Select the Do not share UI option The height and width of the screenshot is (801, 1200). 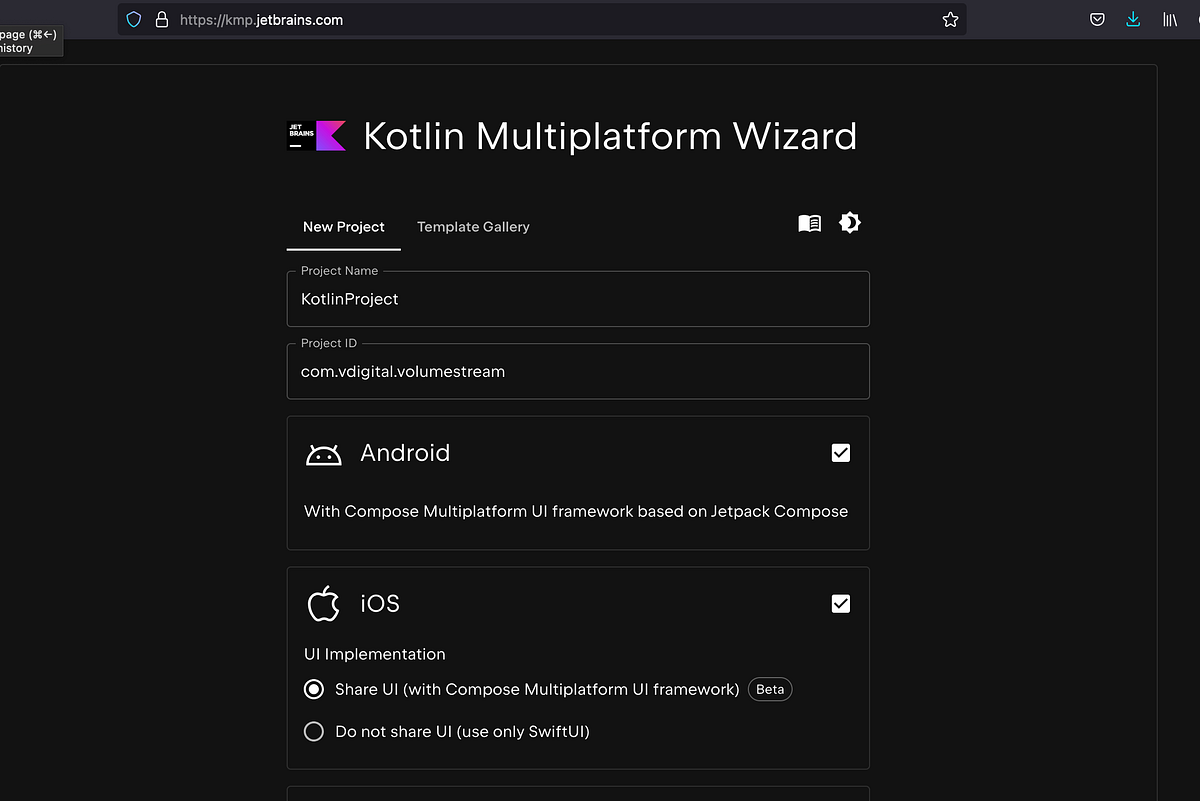[313, 731]
